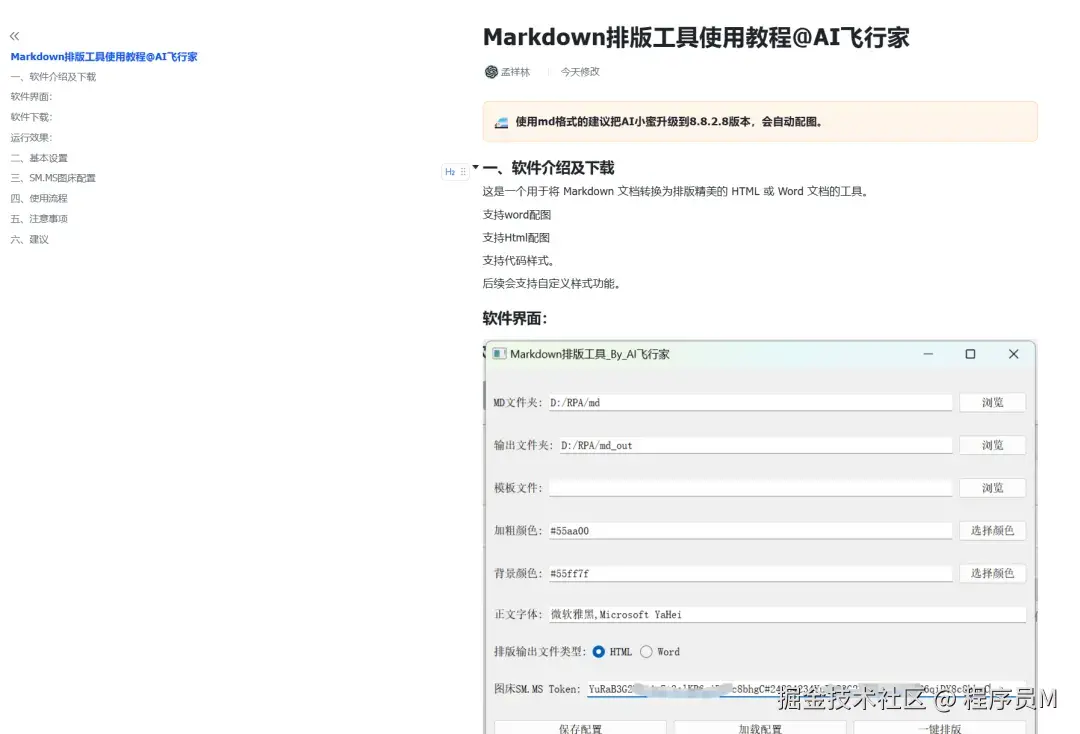Go to outline item 软件界面:

pos(31,96)
